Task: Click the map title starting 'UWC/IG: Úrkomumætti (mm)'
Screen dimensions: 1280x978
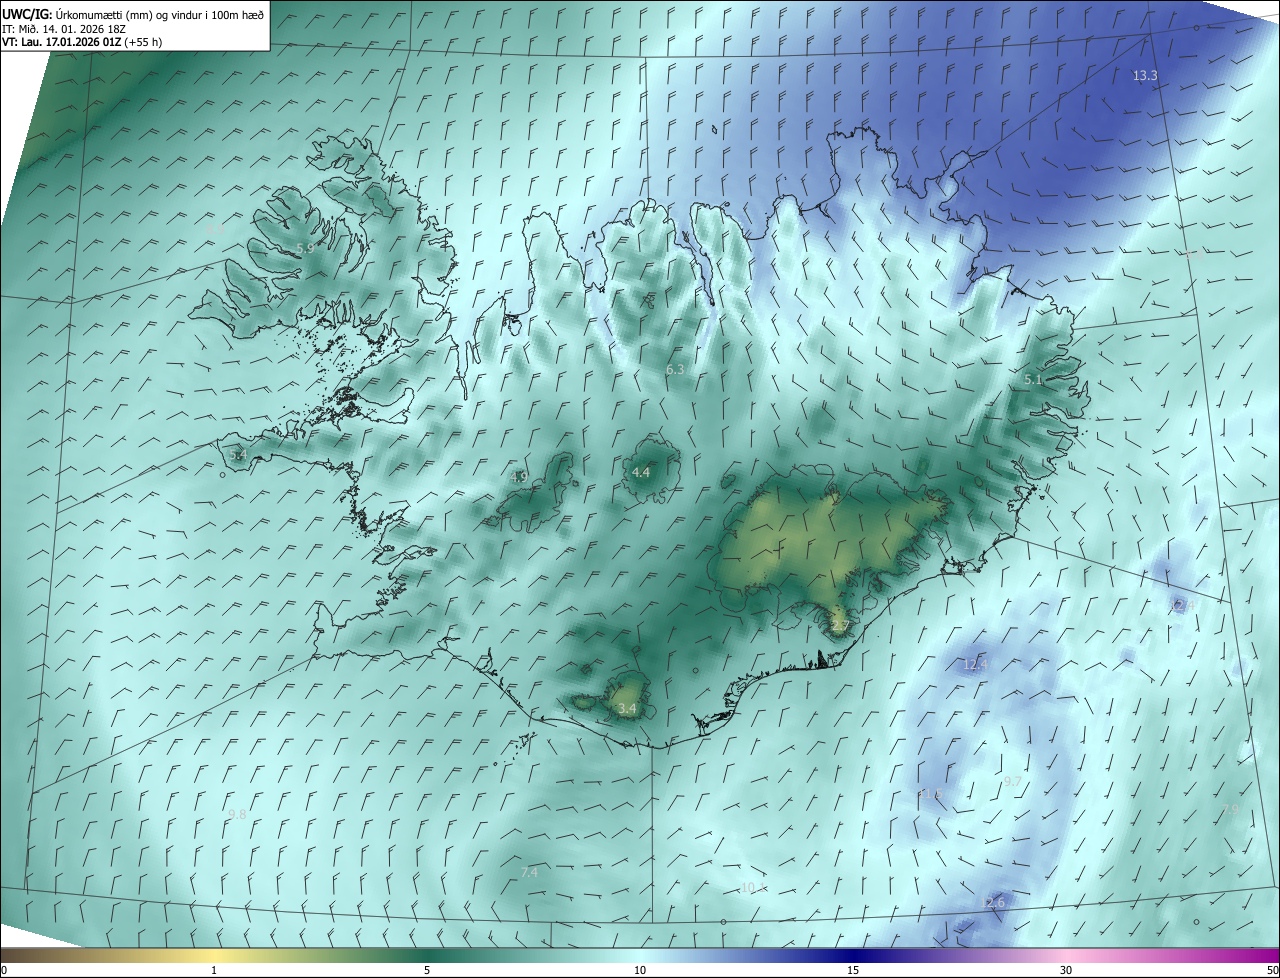Action: [x=132, y=14]
